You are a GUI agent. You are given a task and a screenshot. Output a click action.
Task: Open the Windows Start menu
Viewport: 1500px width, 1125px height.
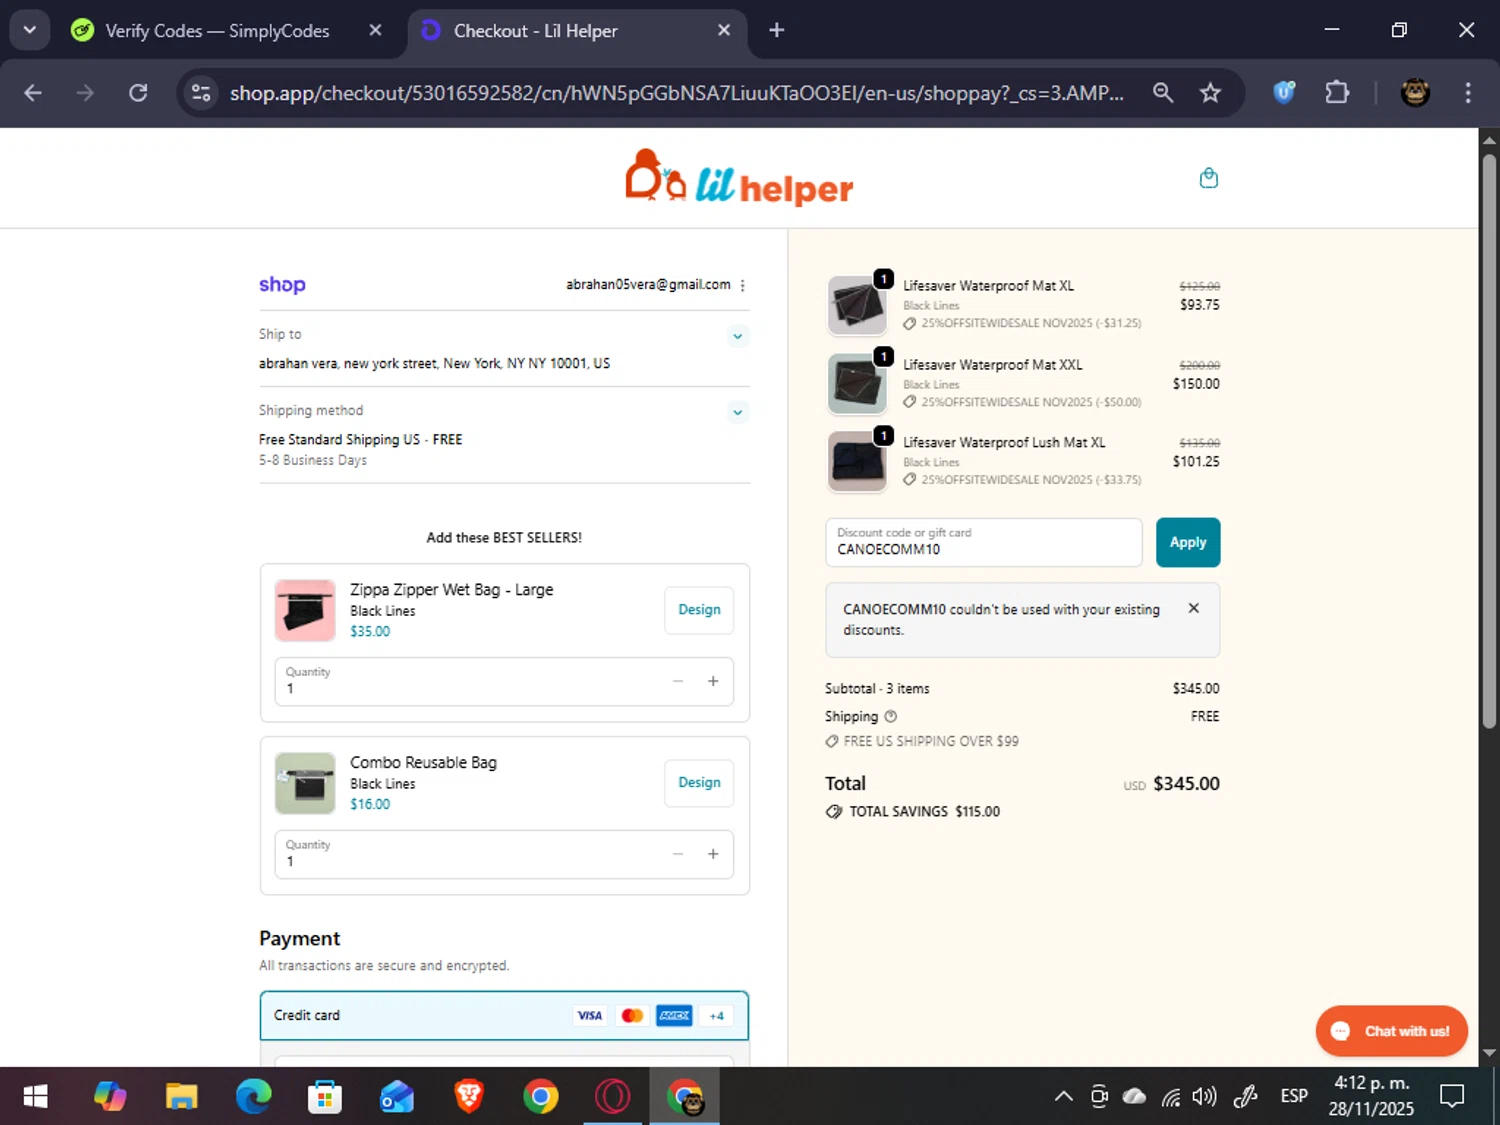(x=36, y=1097)
